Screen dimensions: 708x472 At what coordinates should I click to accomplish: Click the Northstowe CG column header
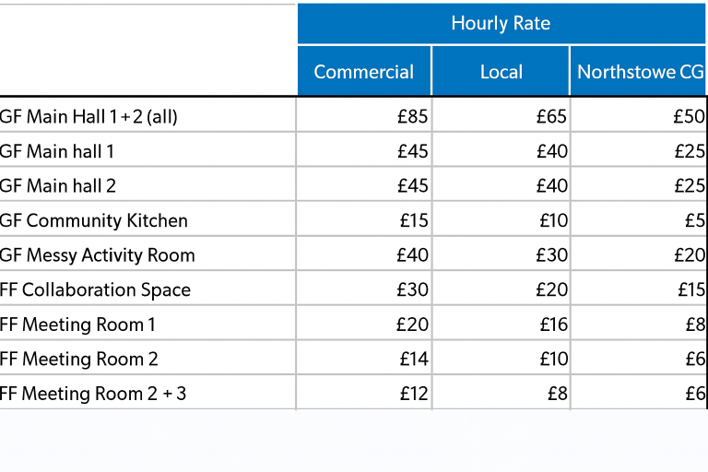click(640, 72)
